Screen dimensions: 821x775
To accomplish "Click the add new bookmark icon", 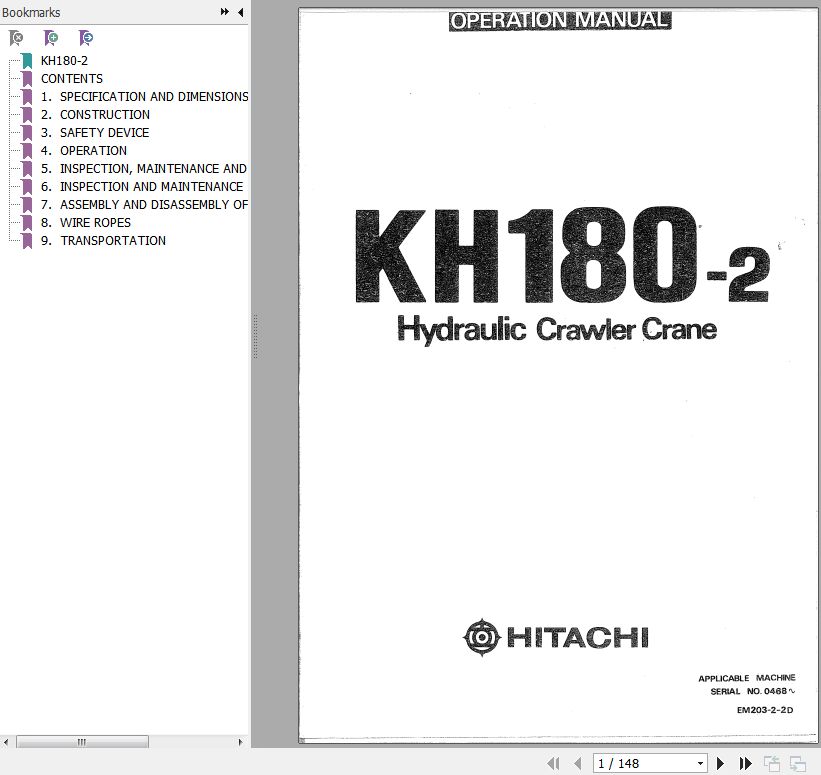I will 51,38.
